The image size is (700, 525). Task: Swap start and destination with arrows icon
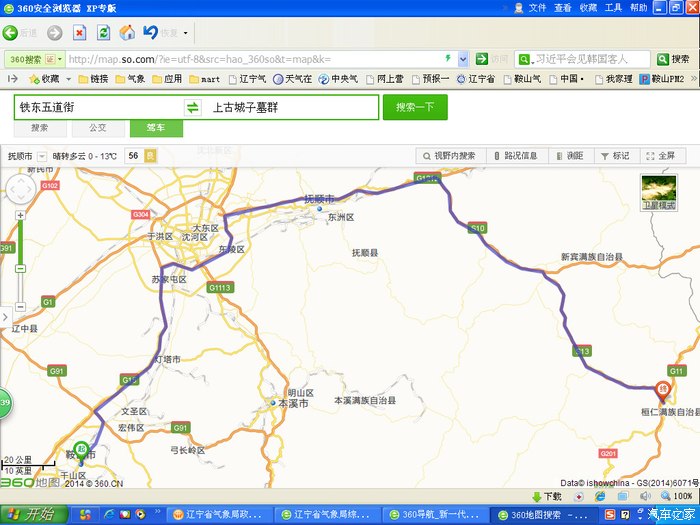(x=192, y=107)
